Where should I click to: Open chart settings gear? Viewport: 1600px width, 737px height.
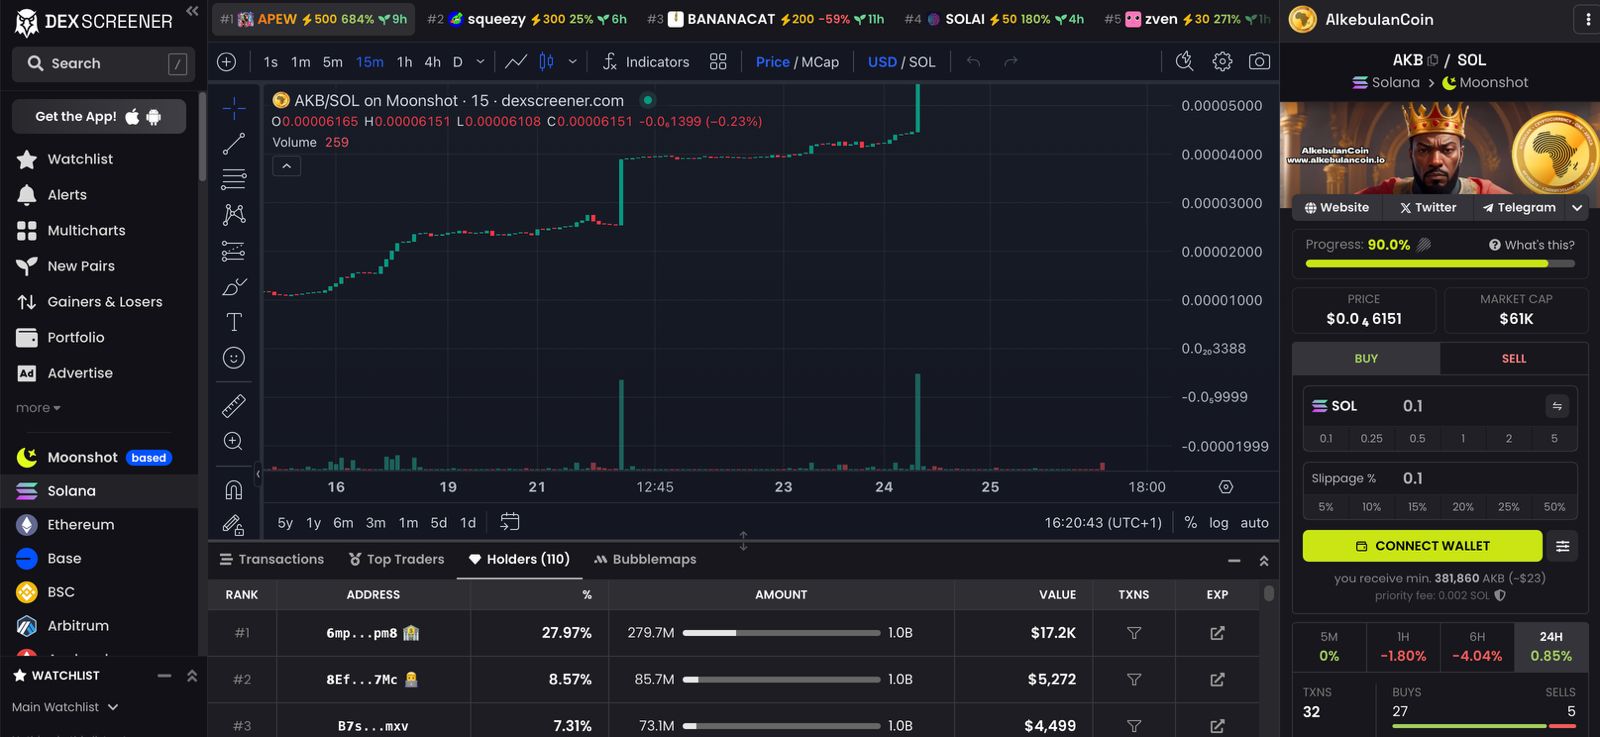tap(1222, 62)
